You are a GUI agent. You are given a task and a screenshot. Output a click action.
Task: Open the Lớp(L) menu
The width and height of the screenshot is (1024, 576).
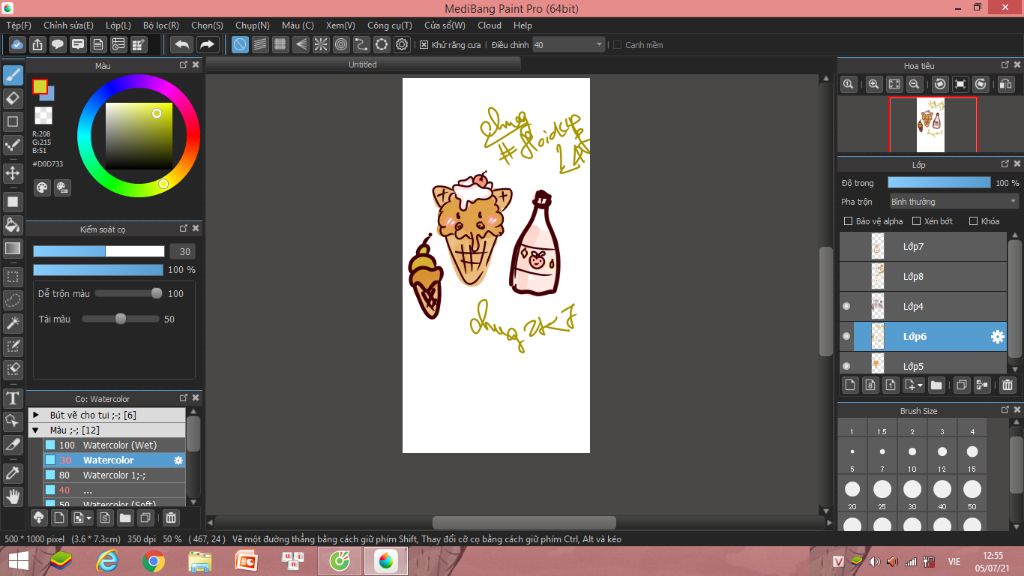point(118,25)
